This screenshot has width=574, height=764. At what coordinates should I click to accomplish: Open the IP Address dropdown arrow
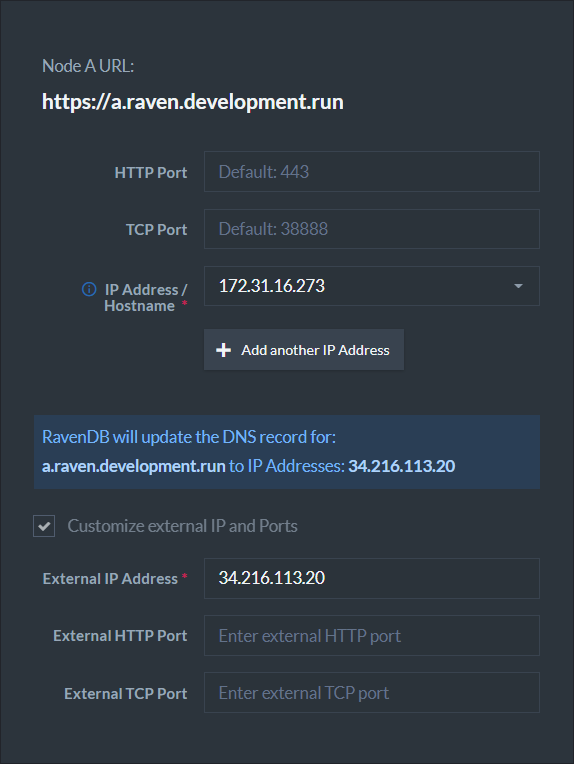(x=518, y=286)
